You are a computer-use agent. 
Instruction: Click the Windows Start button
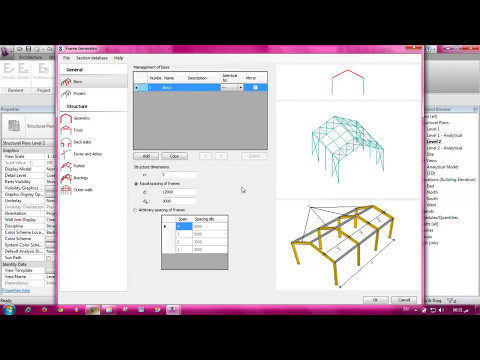[9, 309]
